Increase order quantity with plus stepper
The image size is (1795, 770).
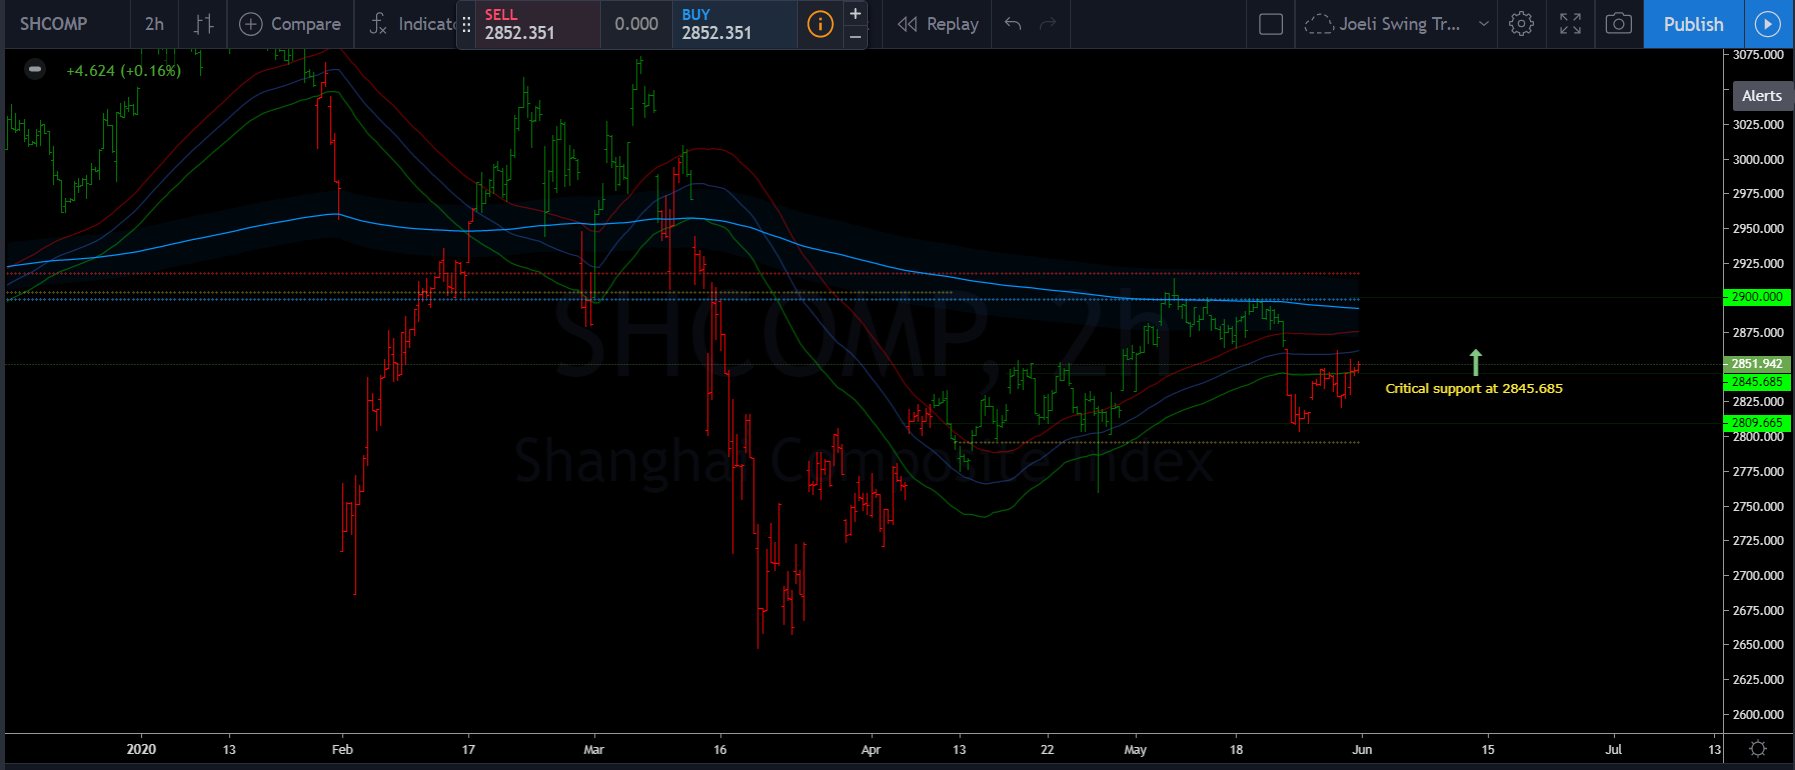click(855, 13)
